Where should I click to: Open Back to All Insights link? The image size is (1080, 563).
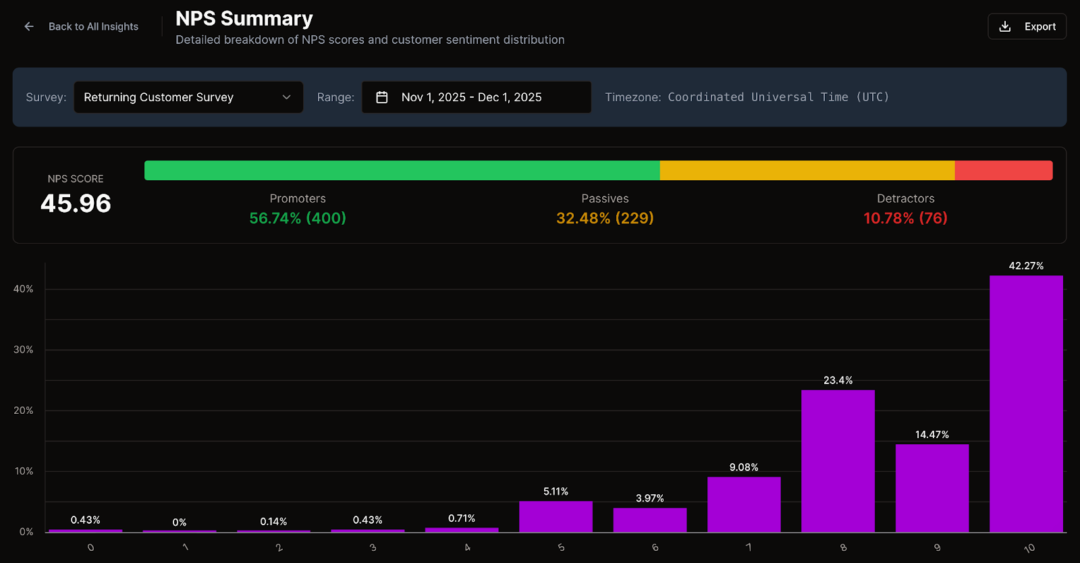93,27
